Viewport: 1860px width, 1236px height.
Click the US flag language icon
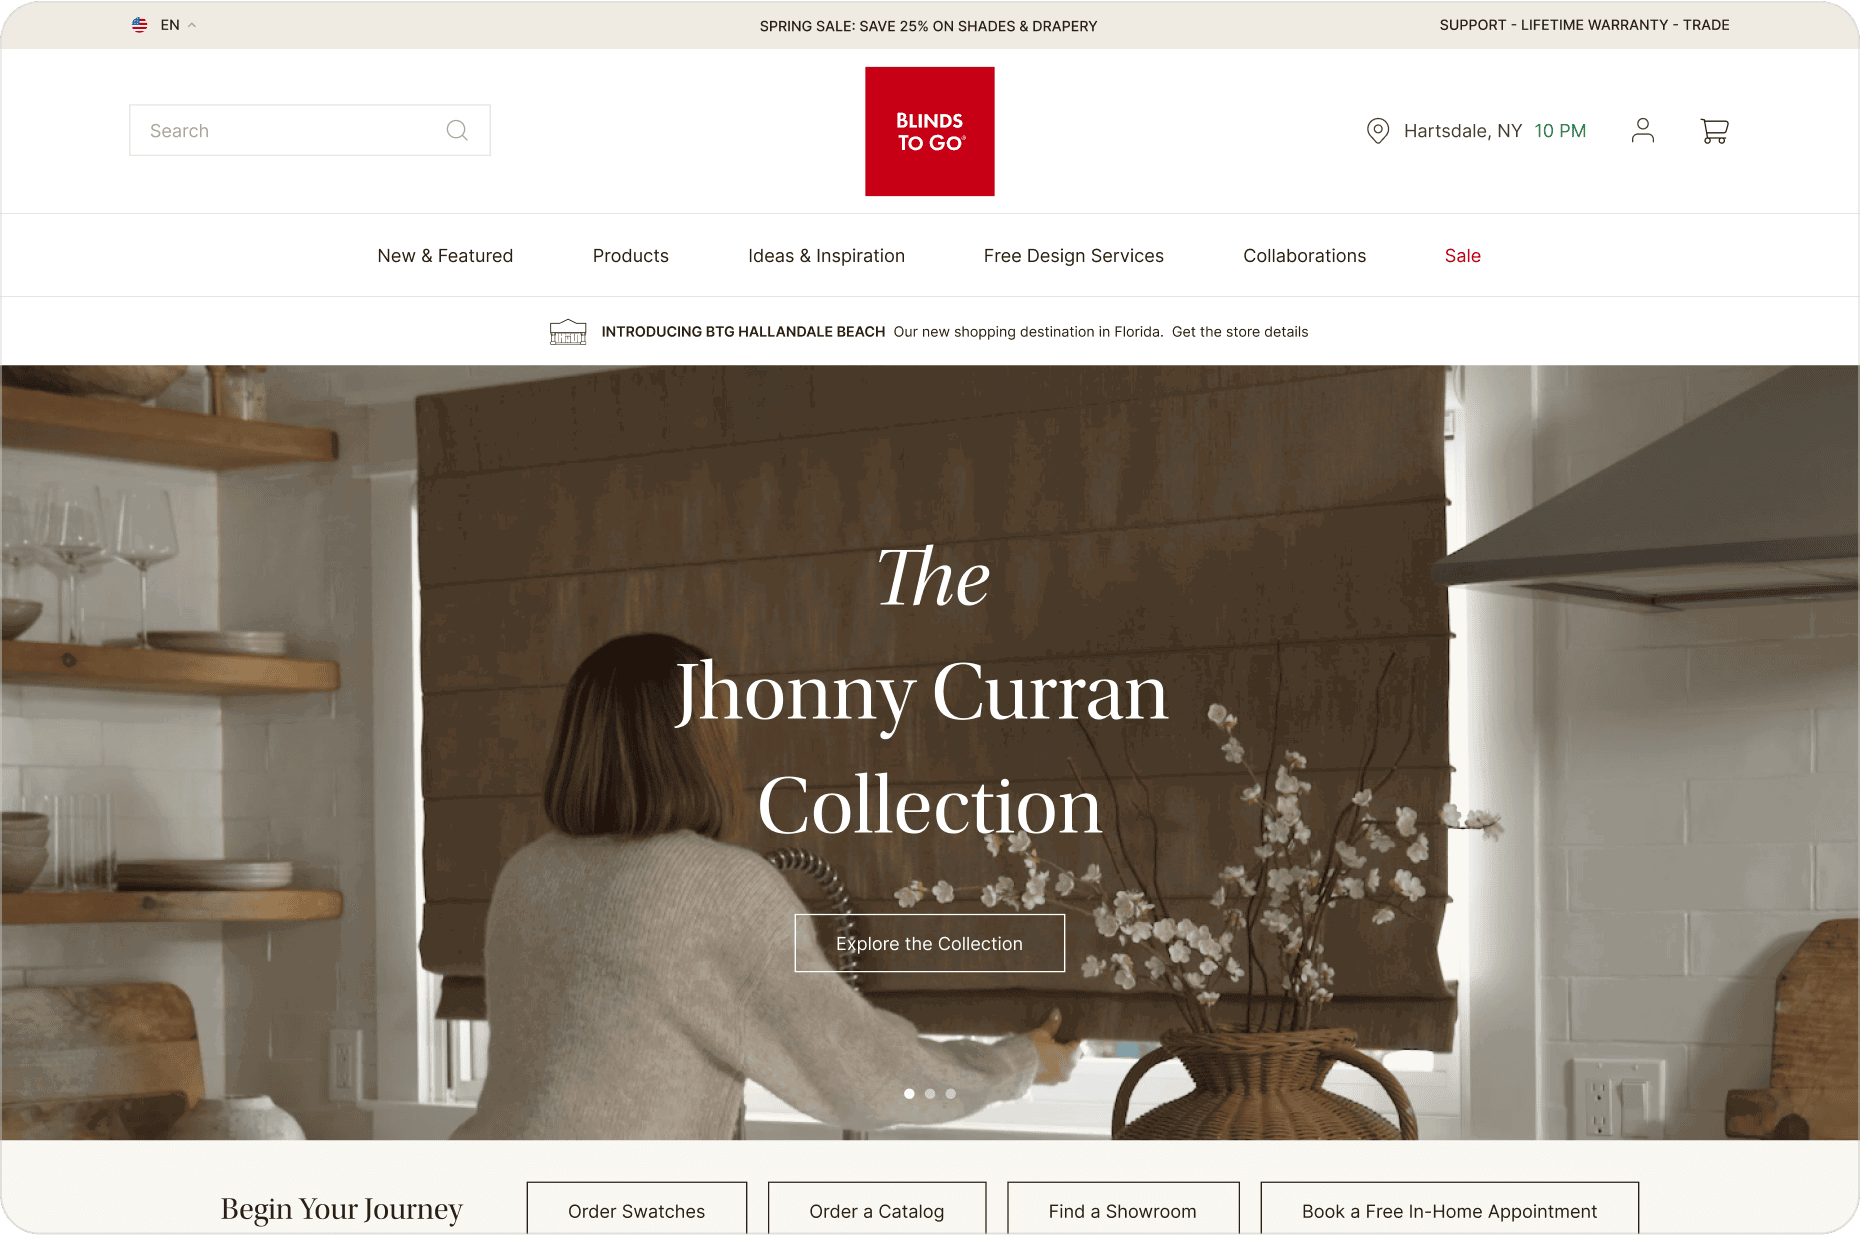tap(140, 25)
